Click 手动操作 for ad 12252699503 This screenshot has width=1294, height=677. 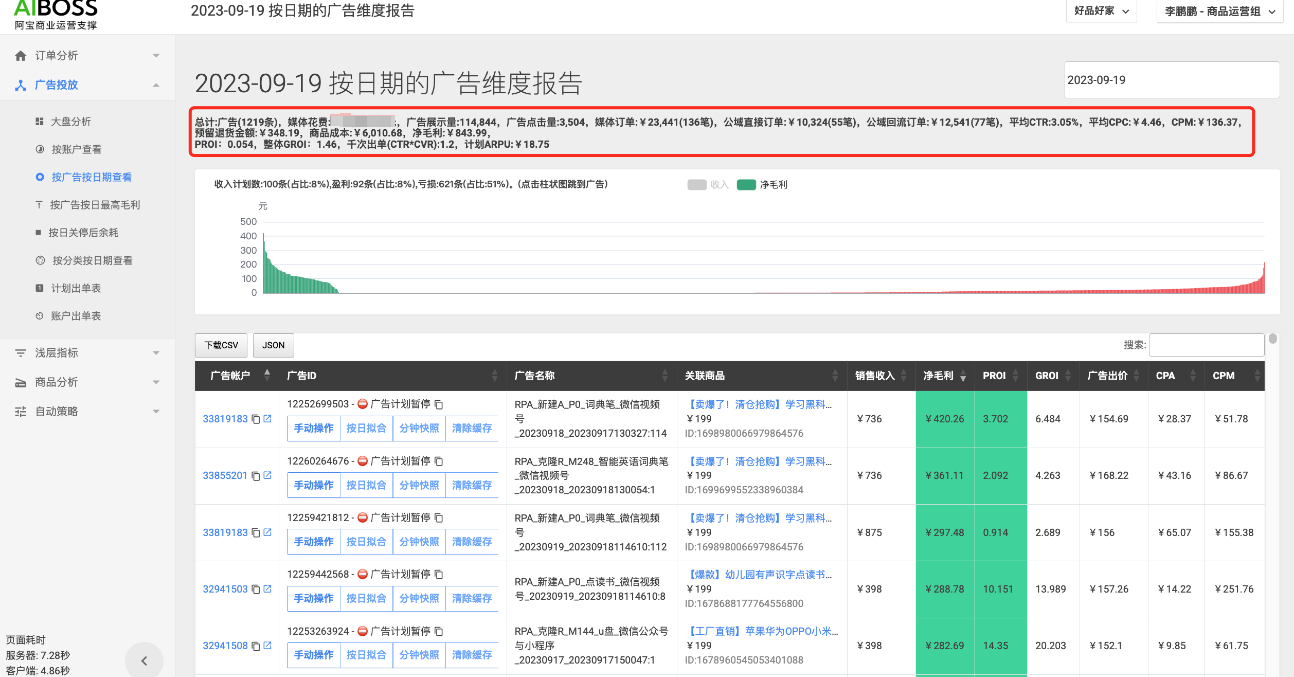click(x=314, y=428)
